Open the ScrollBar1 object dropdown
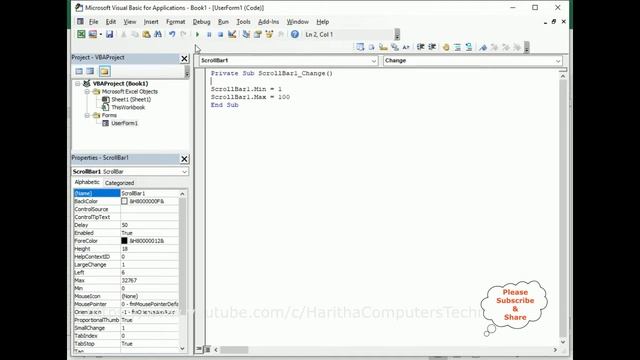 [373, 61]
